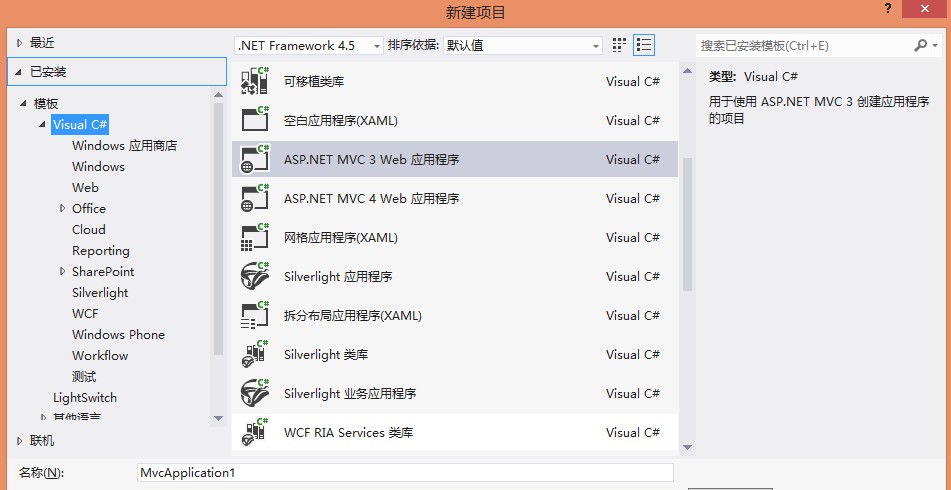This screenshot has height=490, width=951.
Task: Select the WCF RIA Services 类库 icon
Action: point(255,432)
